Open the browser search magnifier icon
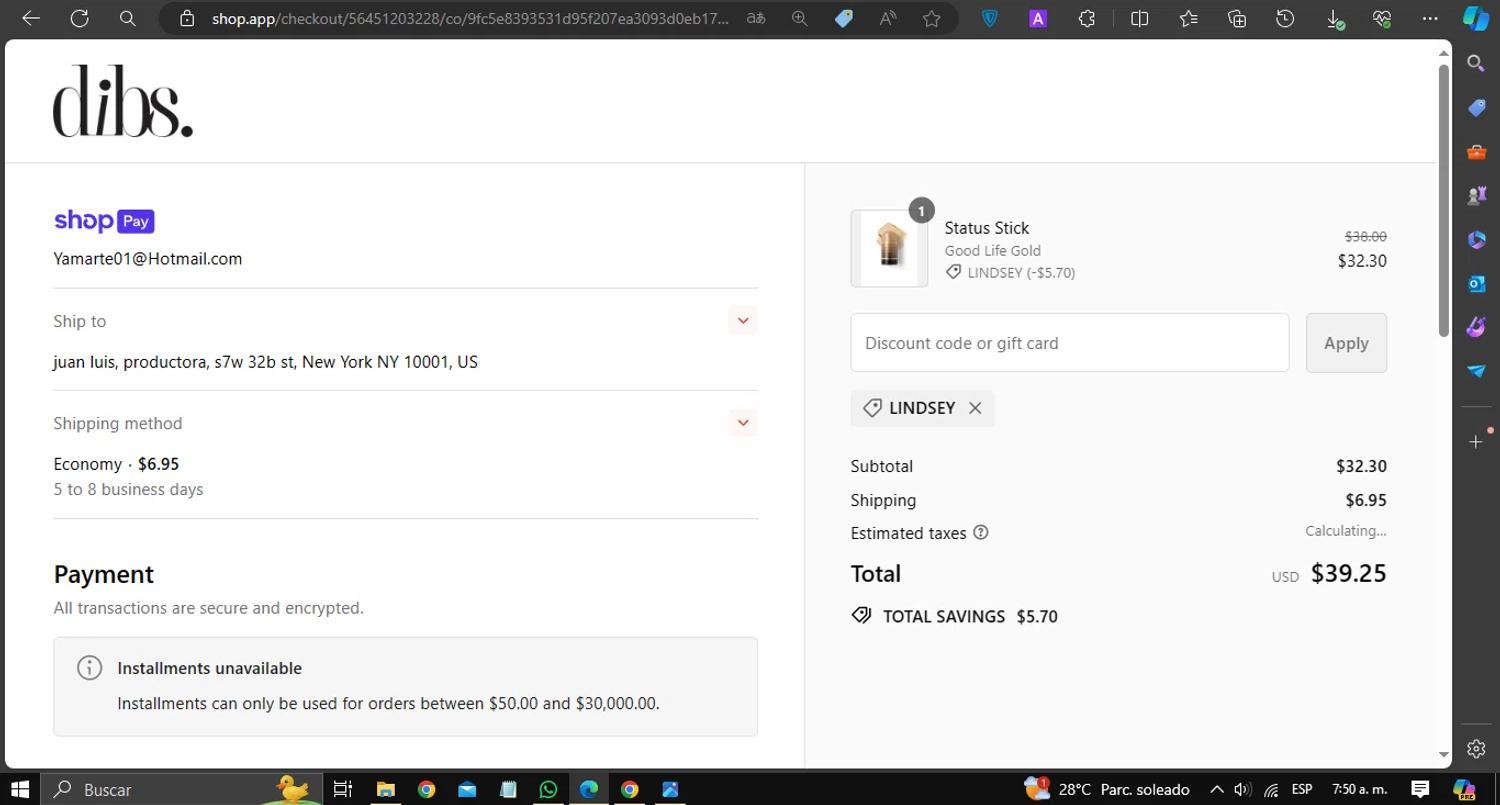 pyautogui.click(x=127, y=18)
